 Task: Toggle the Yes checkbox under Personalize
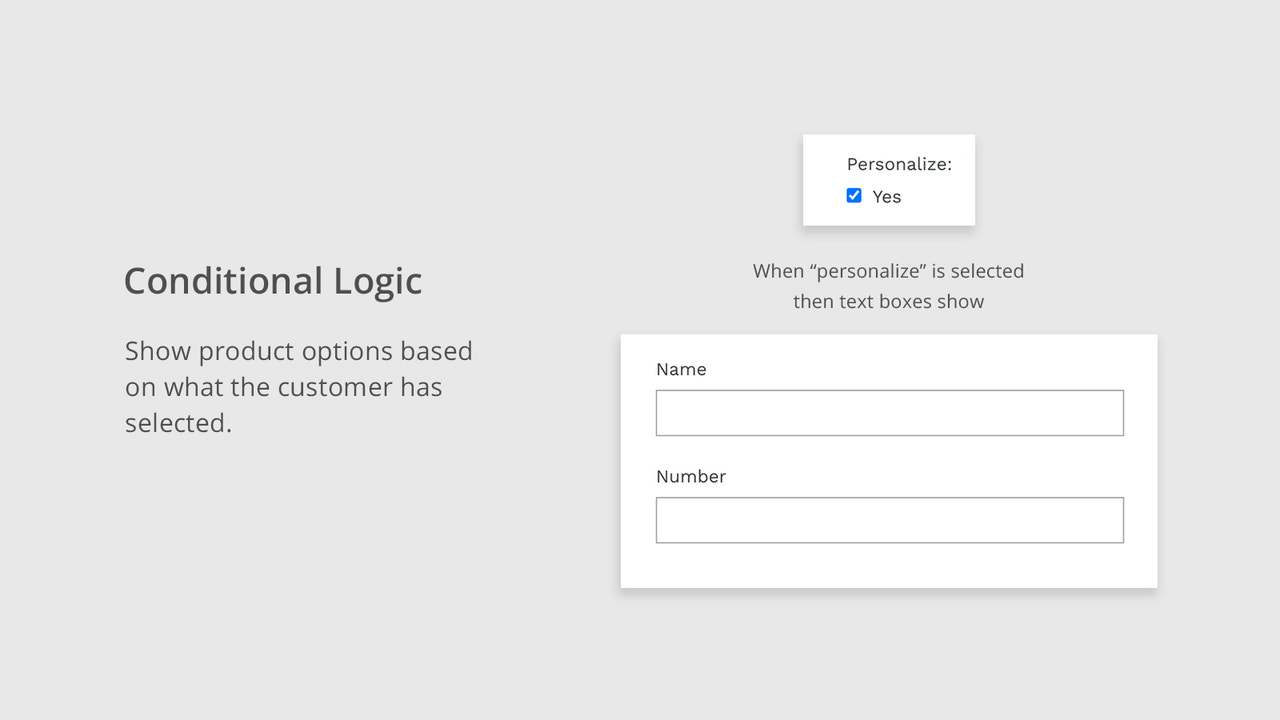[x=854, y=196]
